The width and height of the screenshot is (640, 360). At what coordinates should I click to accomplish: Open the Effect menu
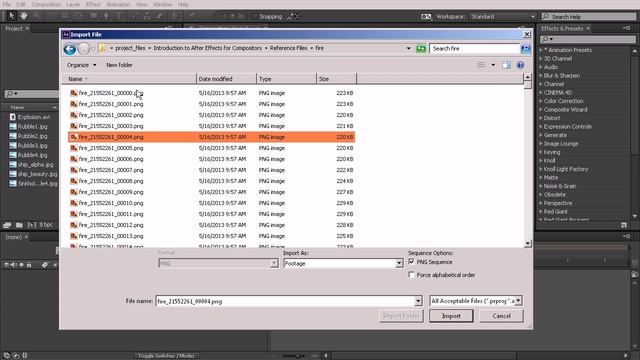coord(93,4)
